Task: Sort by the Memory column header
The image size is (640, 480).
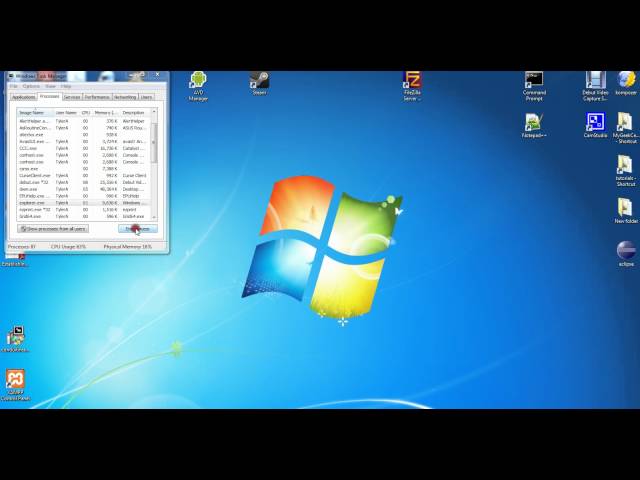Action: 105,112
